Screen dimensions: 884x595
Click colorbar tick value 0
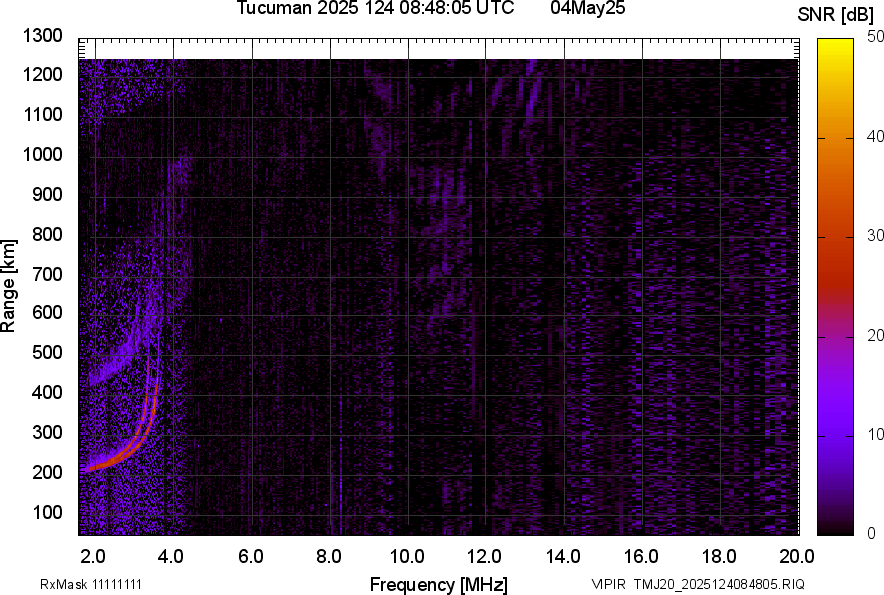coord(872,533)
